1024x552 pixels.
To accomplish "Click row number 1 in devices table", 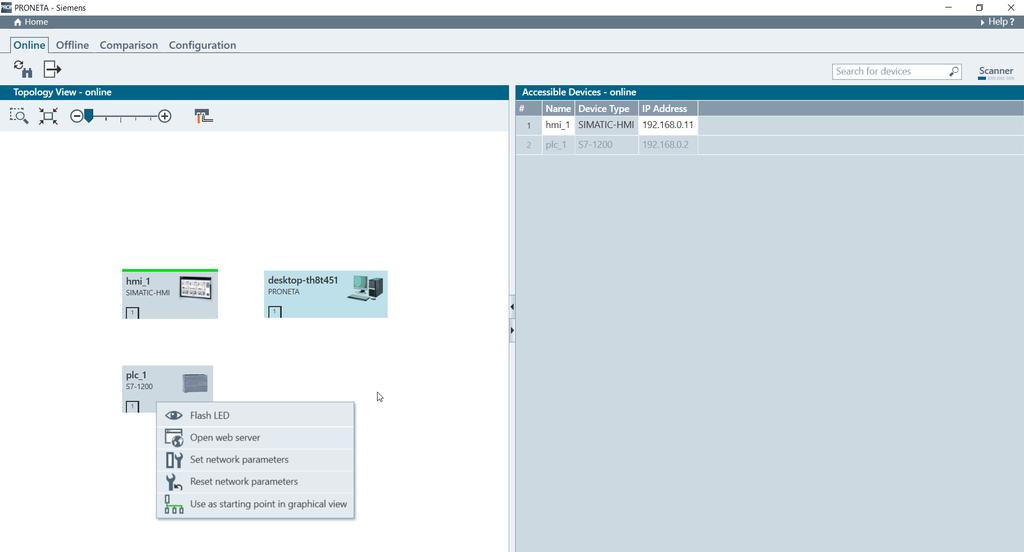I will pos(529,125).
